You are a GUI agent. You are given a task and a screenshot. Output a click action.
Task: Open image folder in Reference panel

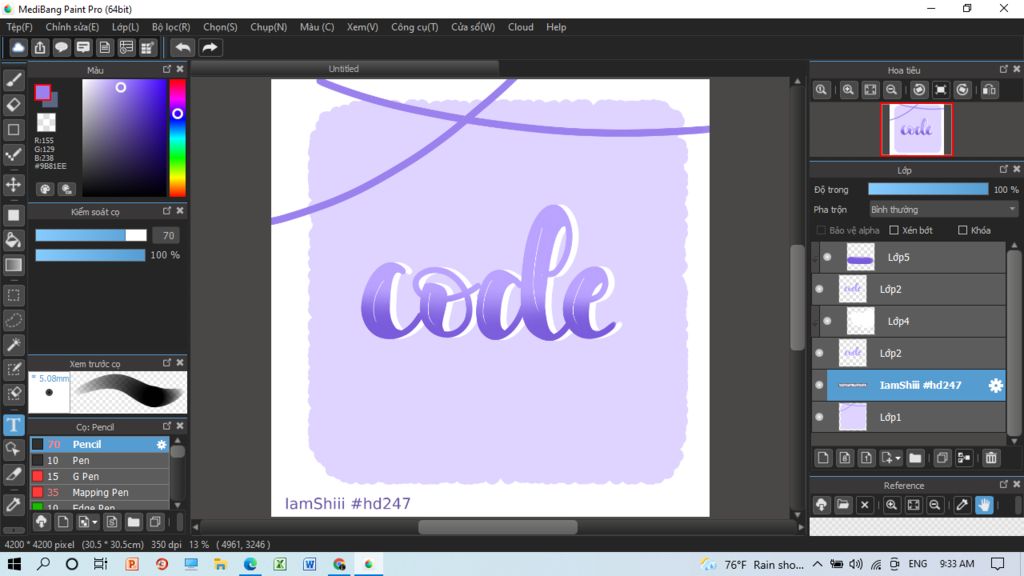tap(843, 505)
